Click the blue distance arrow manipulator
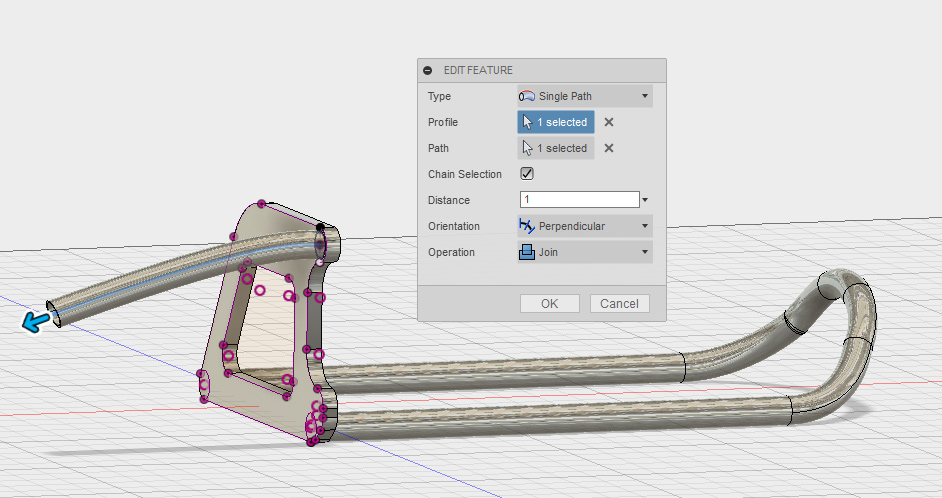 click(x=37, y=321)
